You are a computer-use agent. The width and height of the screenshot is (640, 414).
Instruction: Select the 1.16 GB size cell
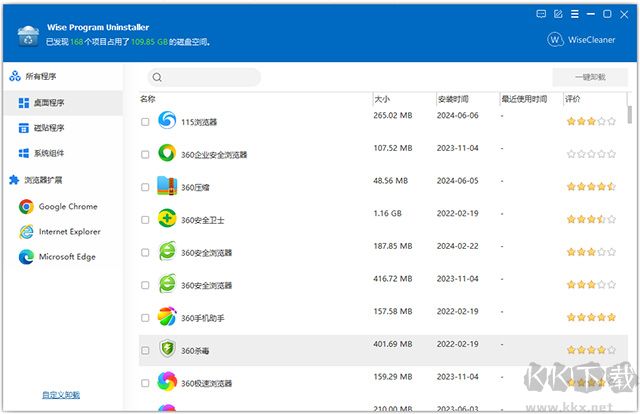tap(387, 214)
